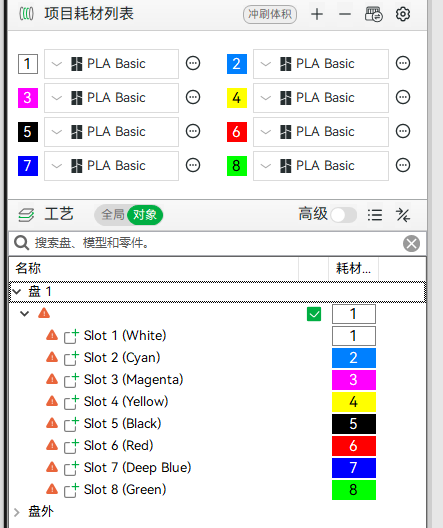Select Slot 5 (Black) part

[123, 424]
